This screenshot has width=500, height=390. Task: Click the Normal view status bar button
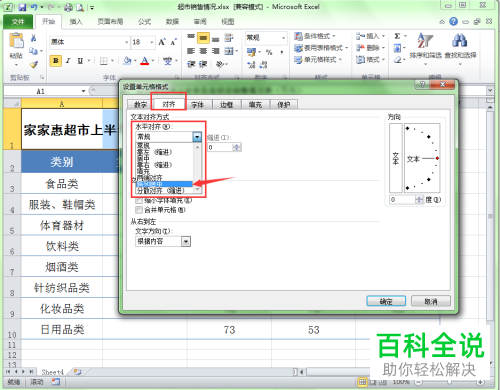point(362,382)
